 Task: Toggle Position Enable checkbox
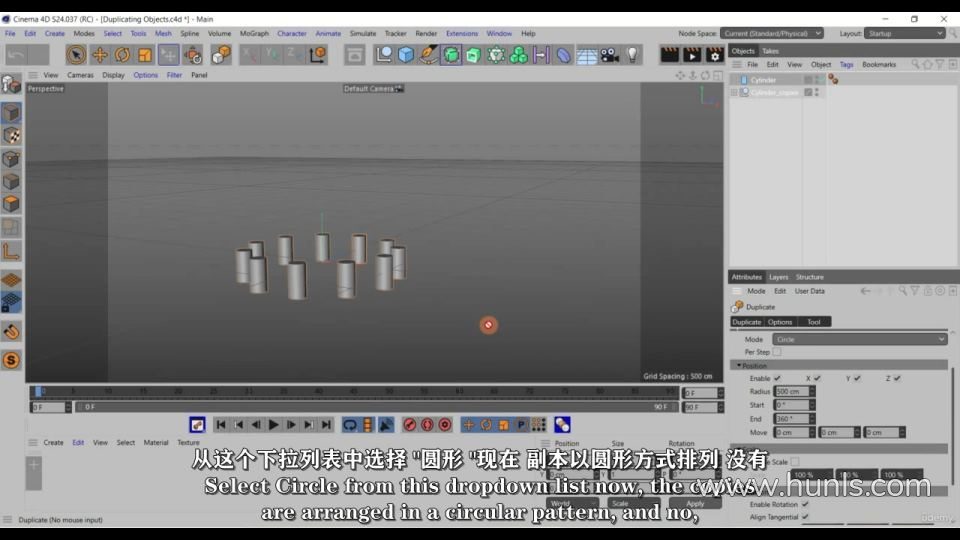(778, 378)
